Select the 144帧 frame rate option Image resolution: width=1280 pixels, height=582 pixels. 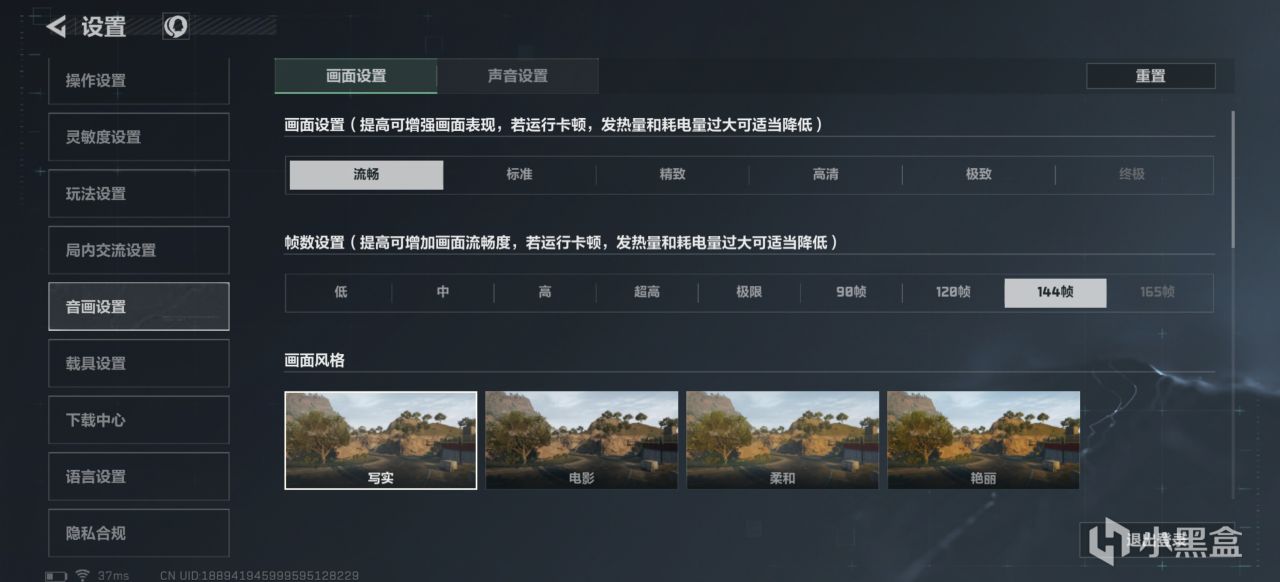1055,292
